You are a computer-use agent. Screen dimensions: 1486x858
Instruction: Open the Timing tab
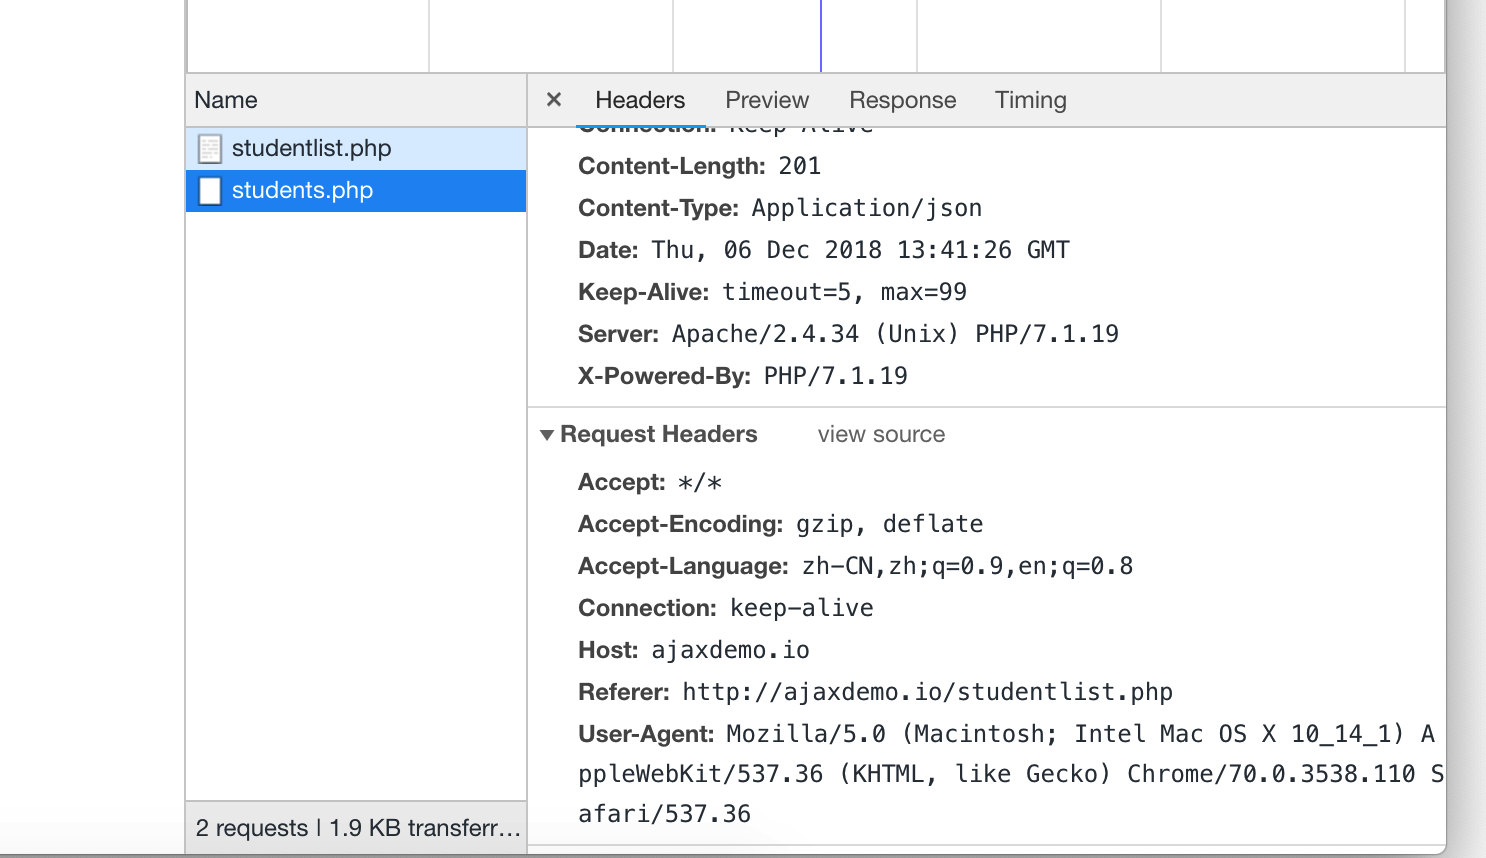1031,100
